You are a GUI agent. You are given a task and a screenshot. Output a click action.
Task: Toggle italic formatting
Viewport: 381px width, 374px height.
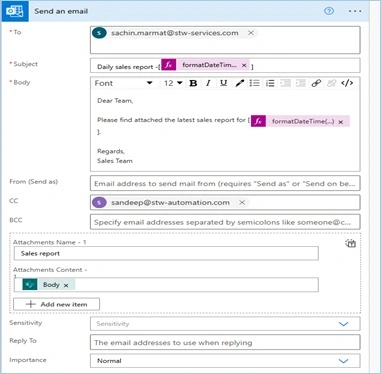coord(208,83)
